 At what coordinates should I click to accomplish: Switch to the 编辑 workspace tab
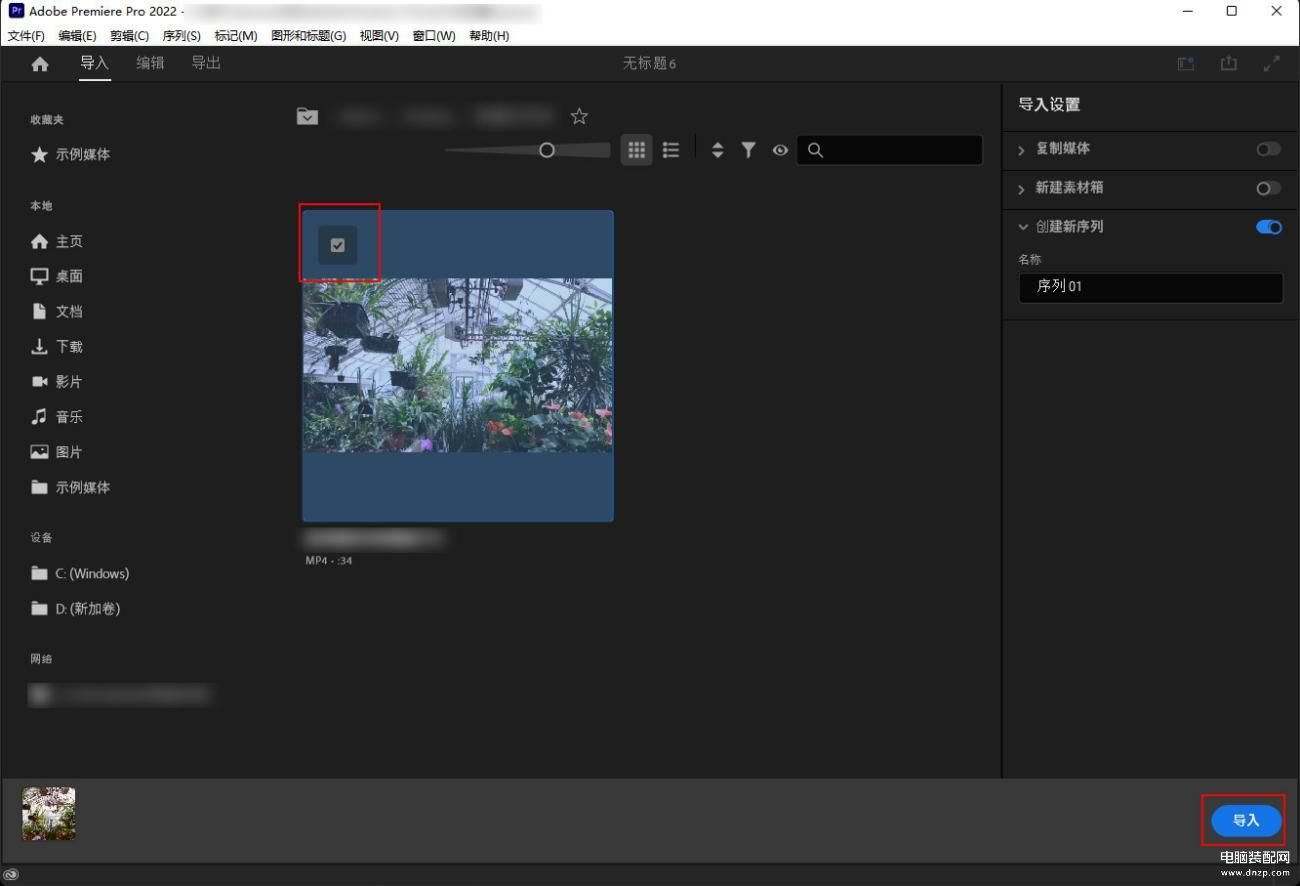(150, 63)
